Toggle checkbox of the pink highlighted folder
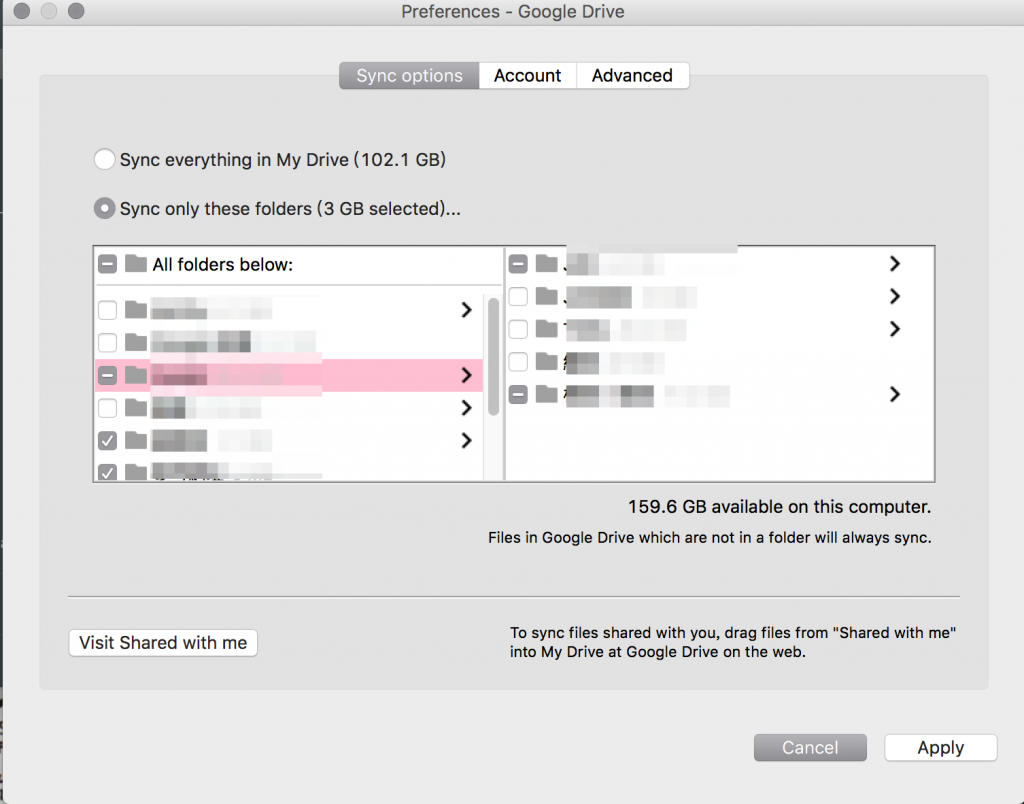 [x=108, y=376]
